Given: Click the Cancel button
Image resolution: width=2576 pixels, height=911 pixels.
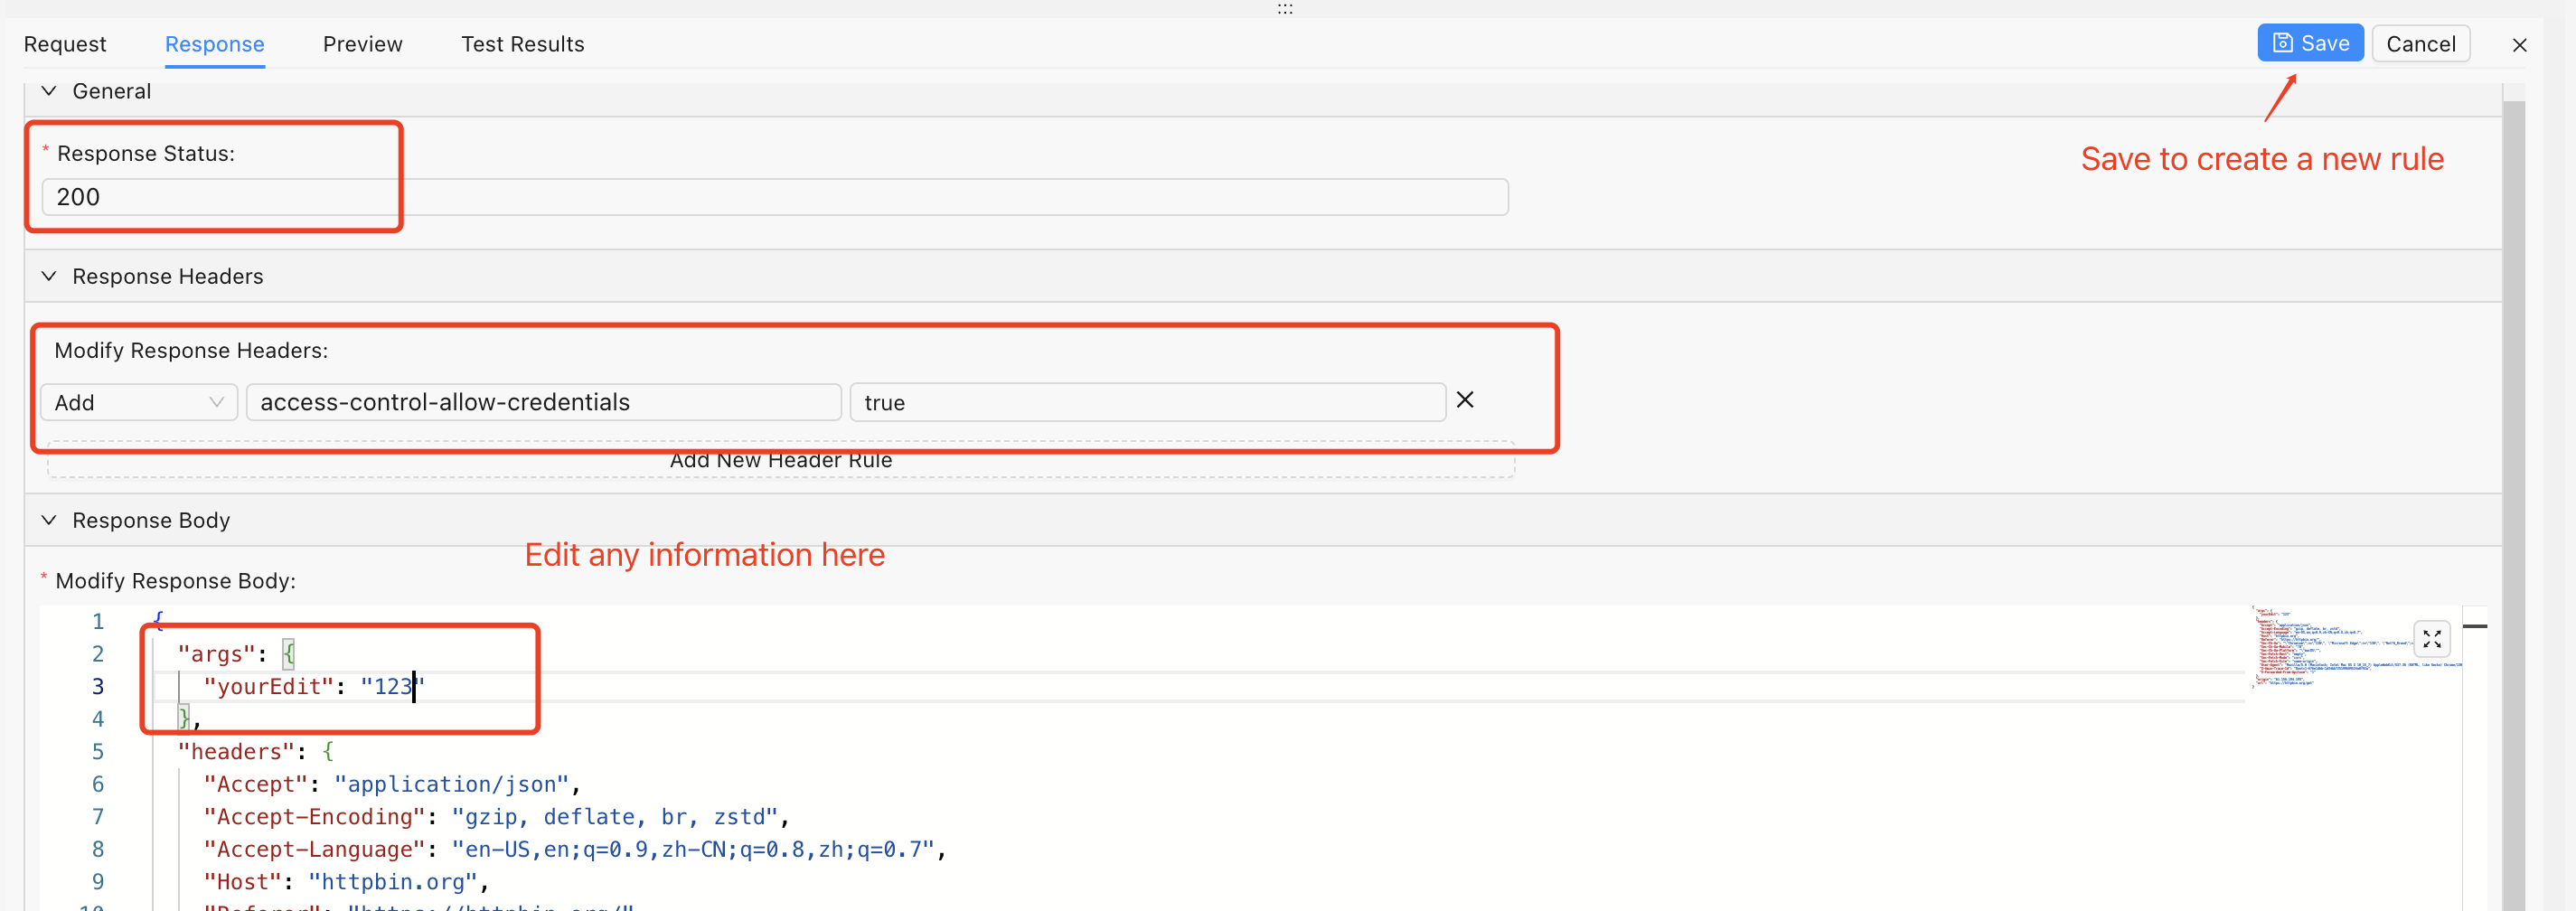Looking at the screenshot, I should point(2419,44).
